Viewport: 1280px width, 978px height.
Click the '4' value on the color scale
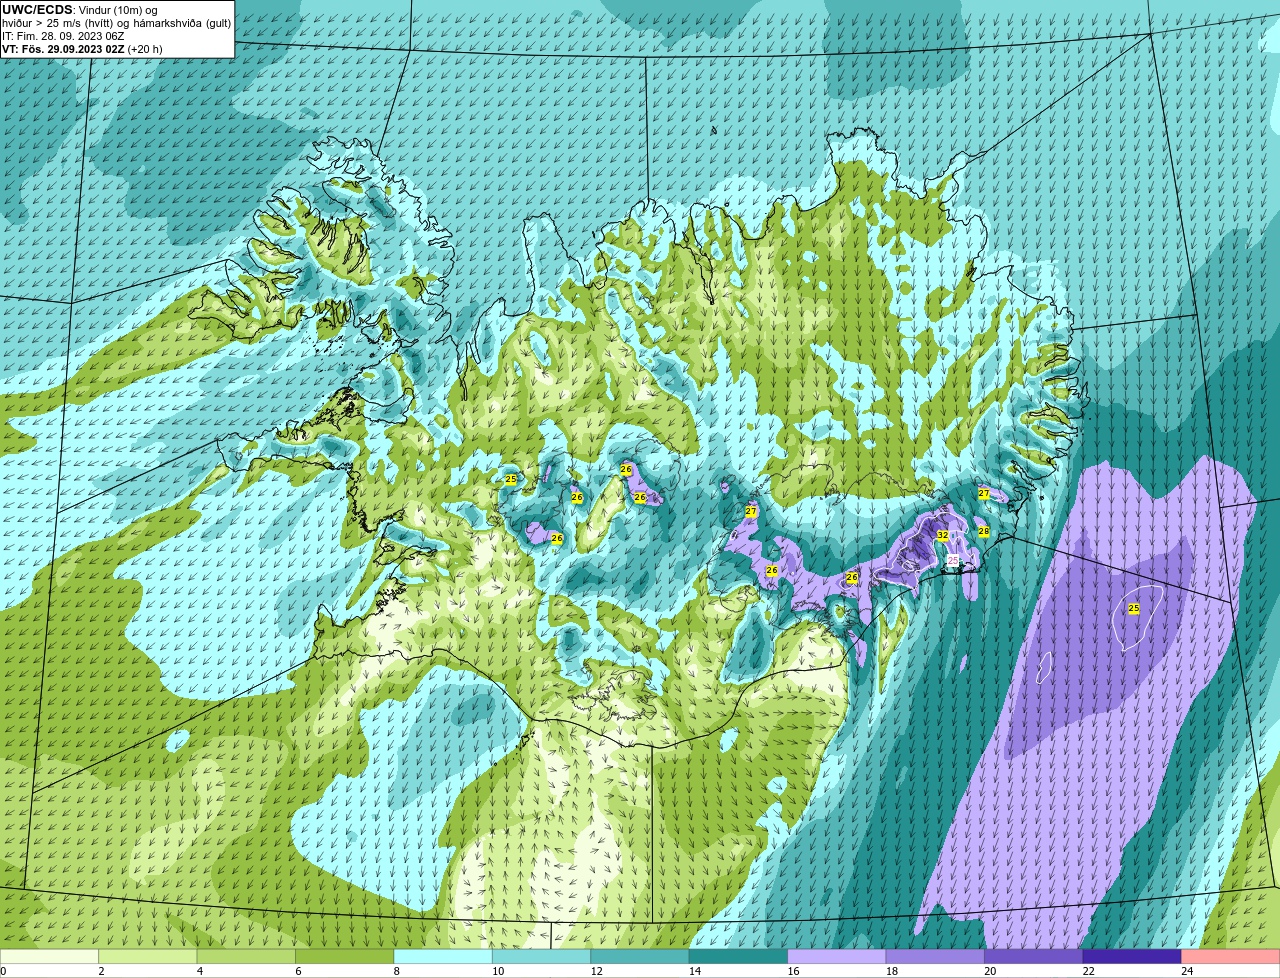point(200,971)
